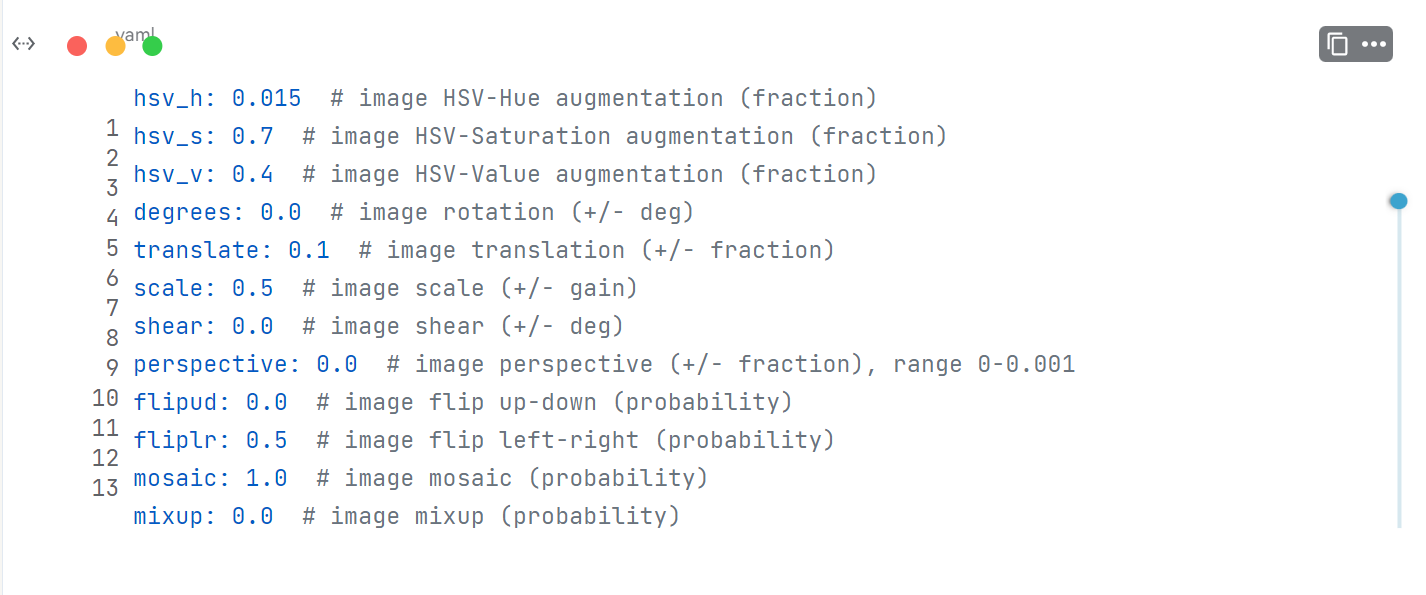Place cursor on the translate value 0.1
Viewport: 1426px width, 595px height.
309,250
